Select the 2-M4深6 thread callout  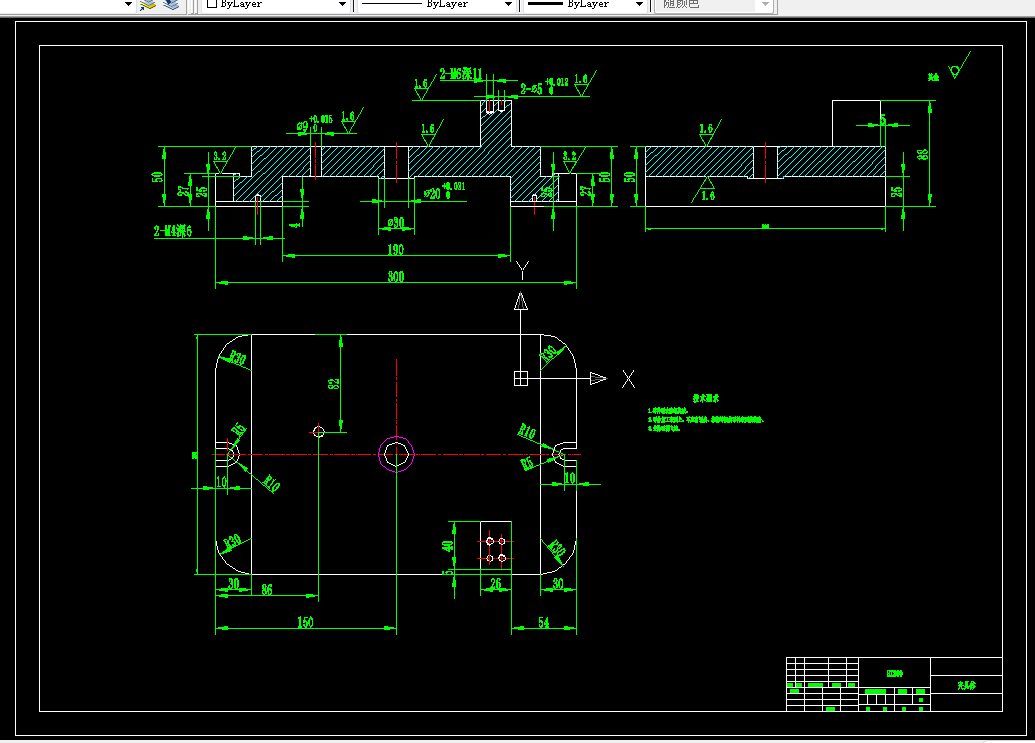coord(173,231)
